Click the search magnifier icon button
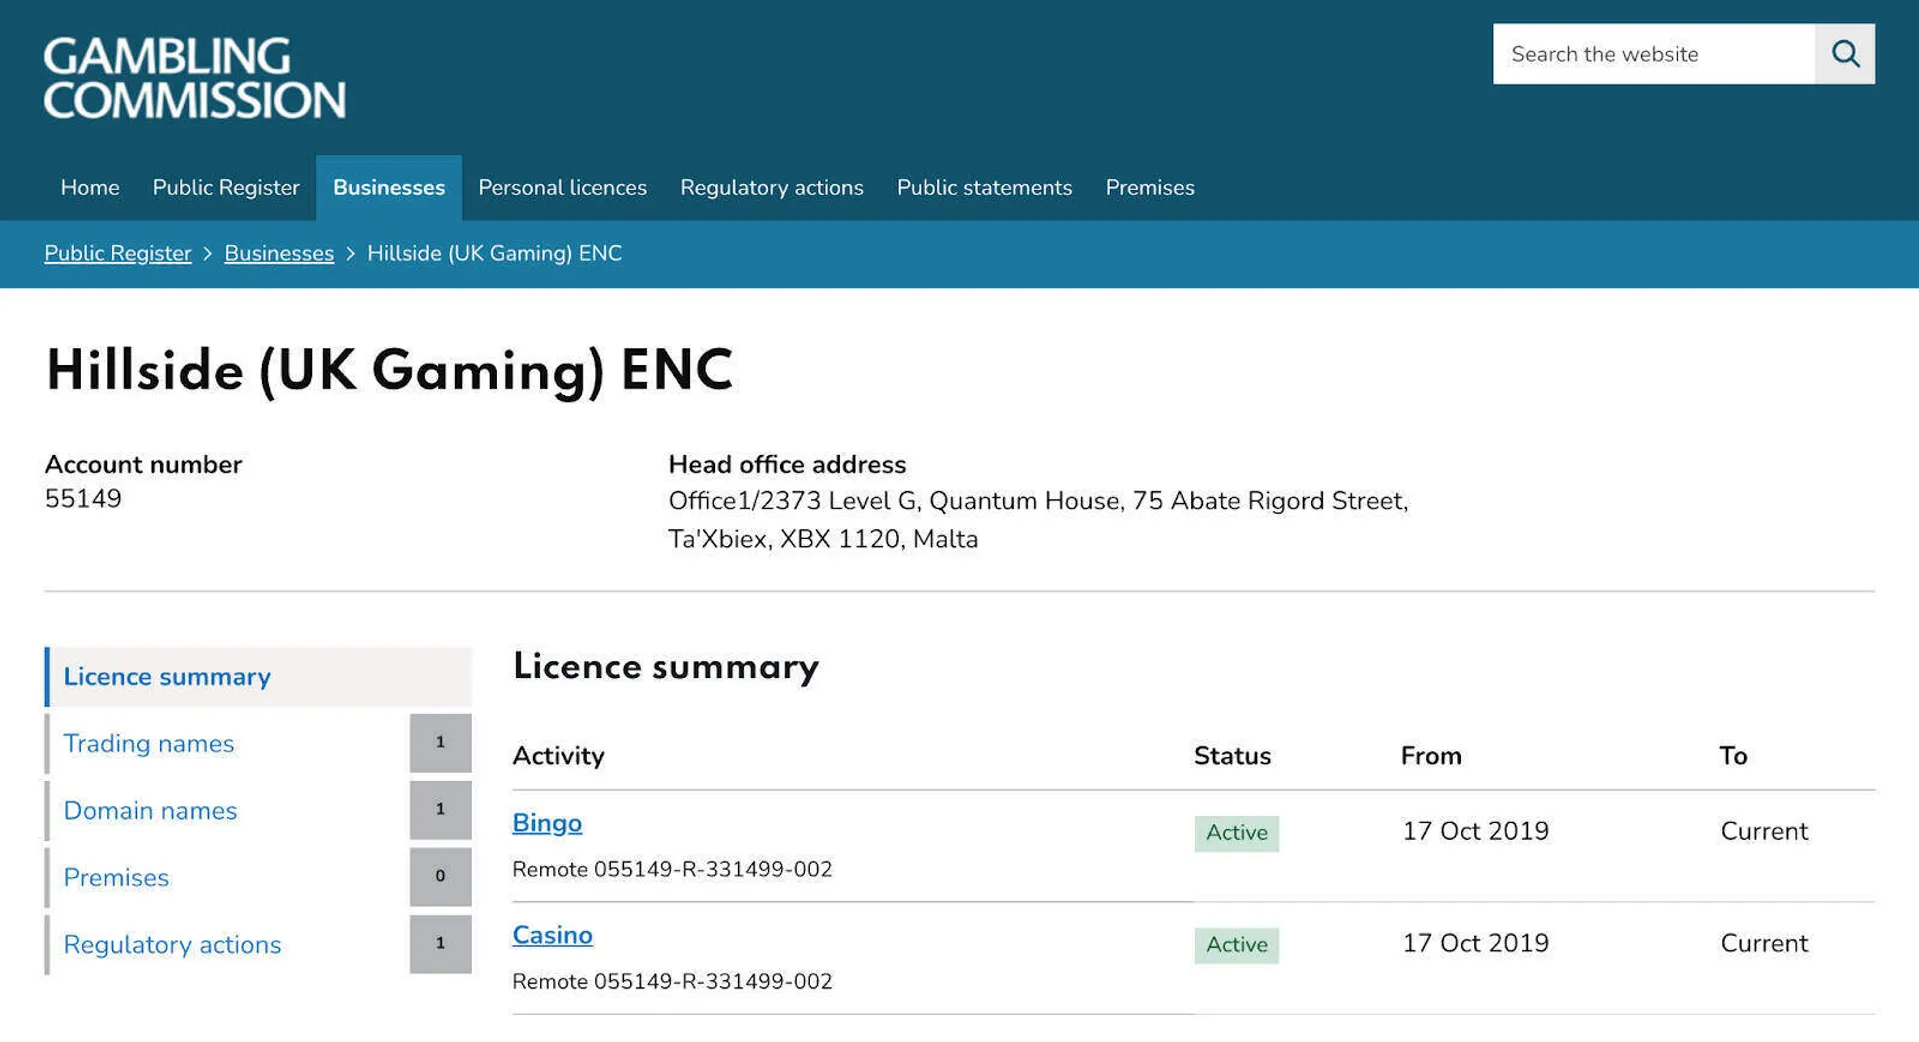The height and width of the screenshot is (1042, 1919). coord(1845,54)
